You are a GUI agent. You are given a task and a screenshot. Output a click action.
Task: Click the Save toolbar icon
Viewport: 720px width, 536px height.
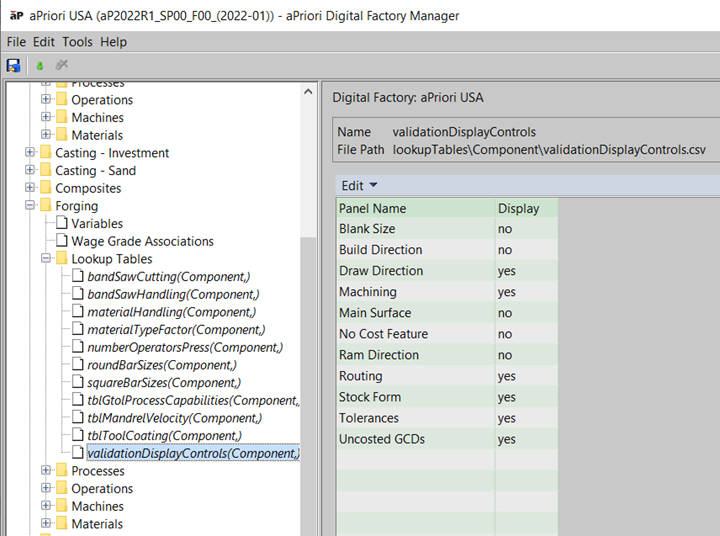(x=13, y=65)
